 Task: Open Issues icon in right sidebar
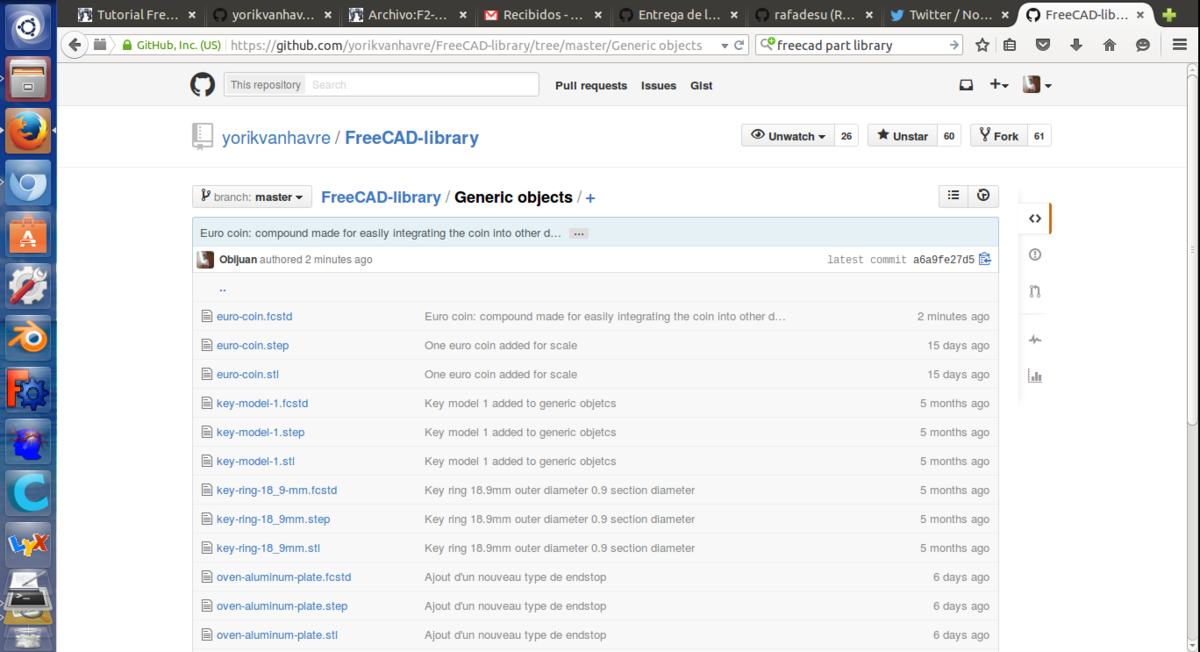1035,255
